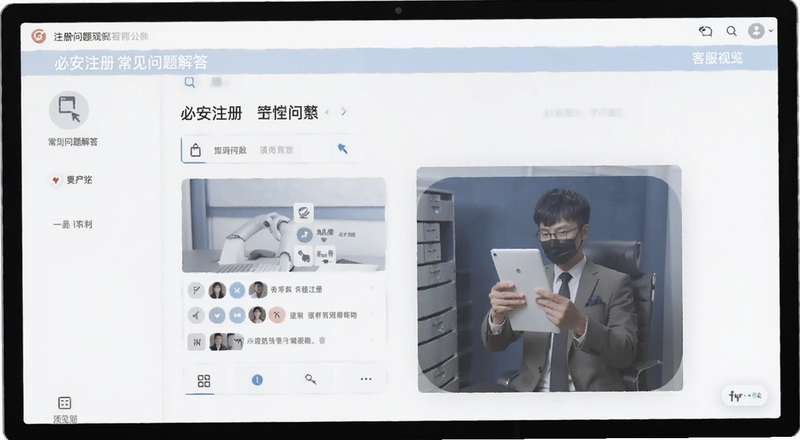Image resolution: width=800 pixels, height=440 pixels.
Task: Click the floating badge in bottom-right corner
Action: pyautogui.click(x=745, y=396)
